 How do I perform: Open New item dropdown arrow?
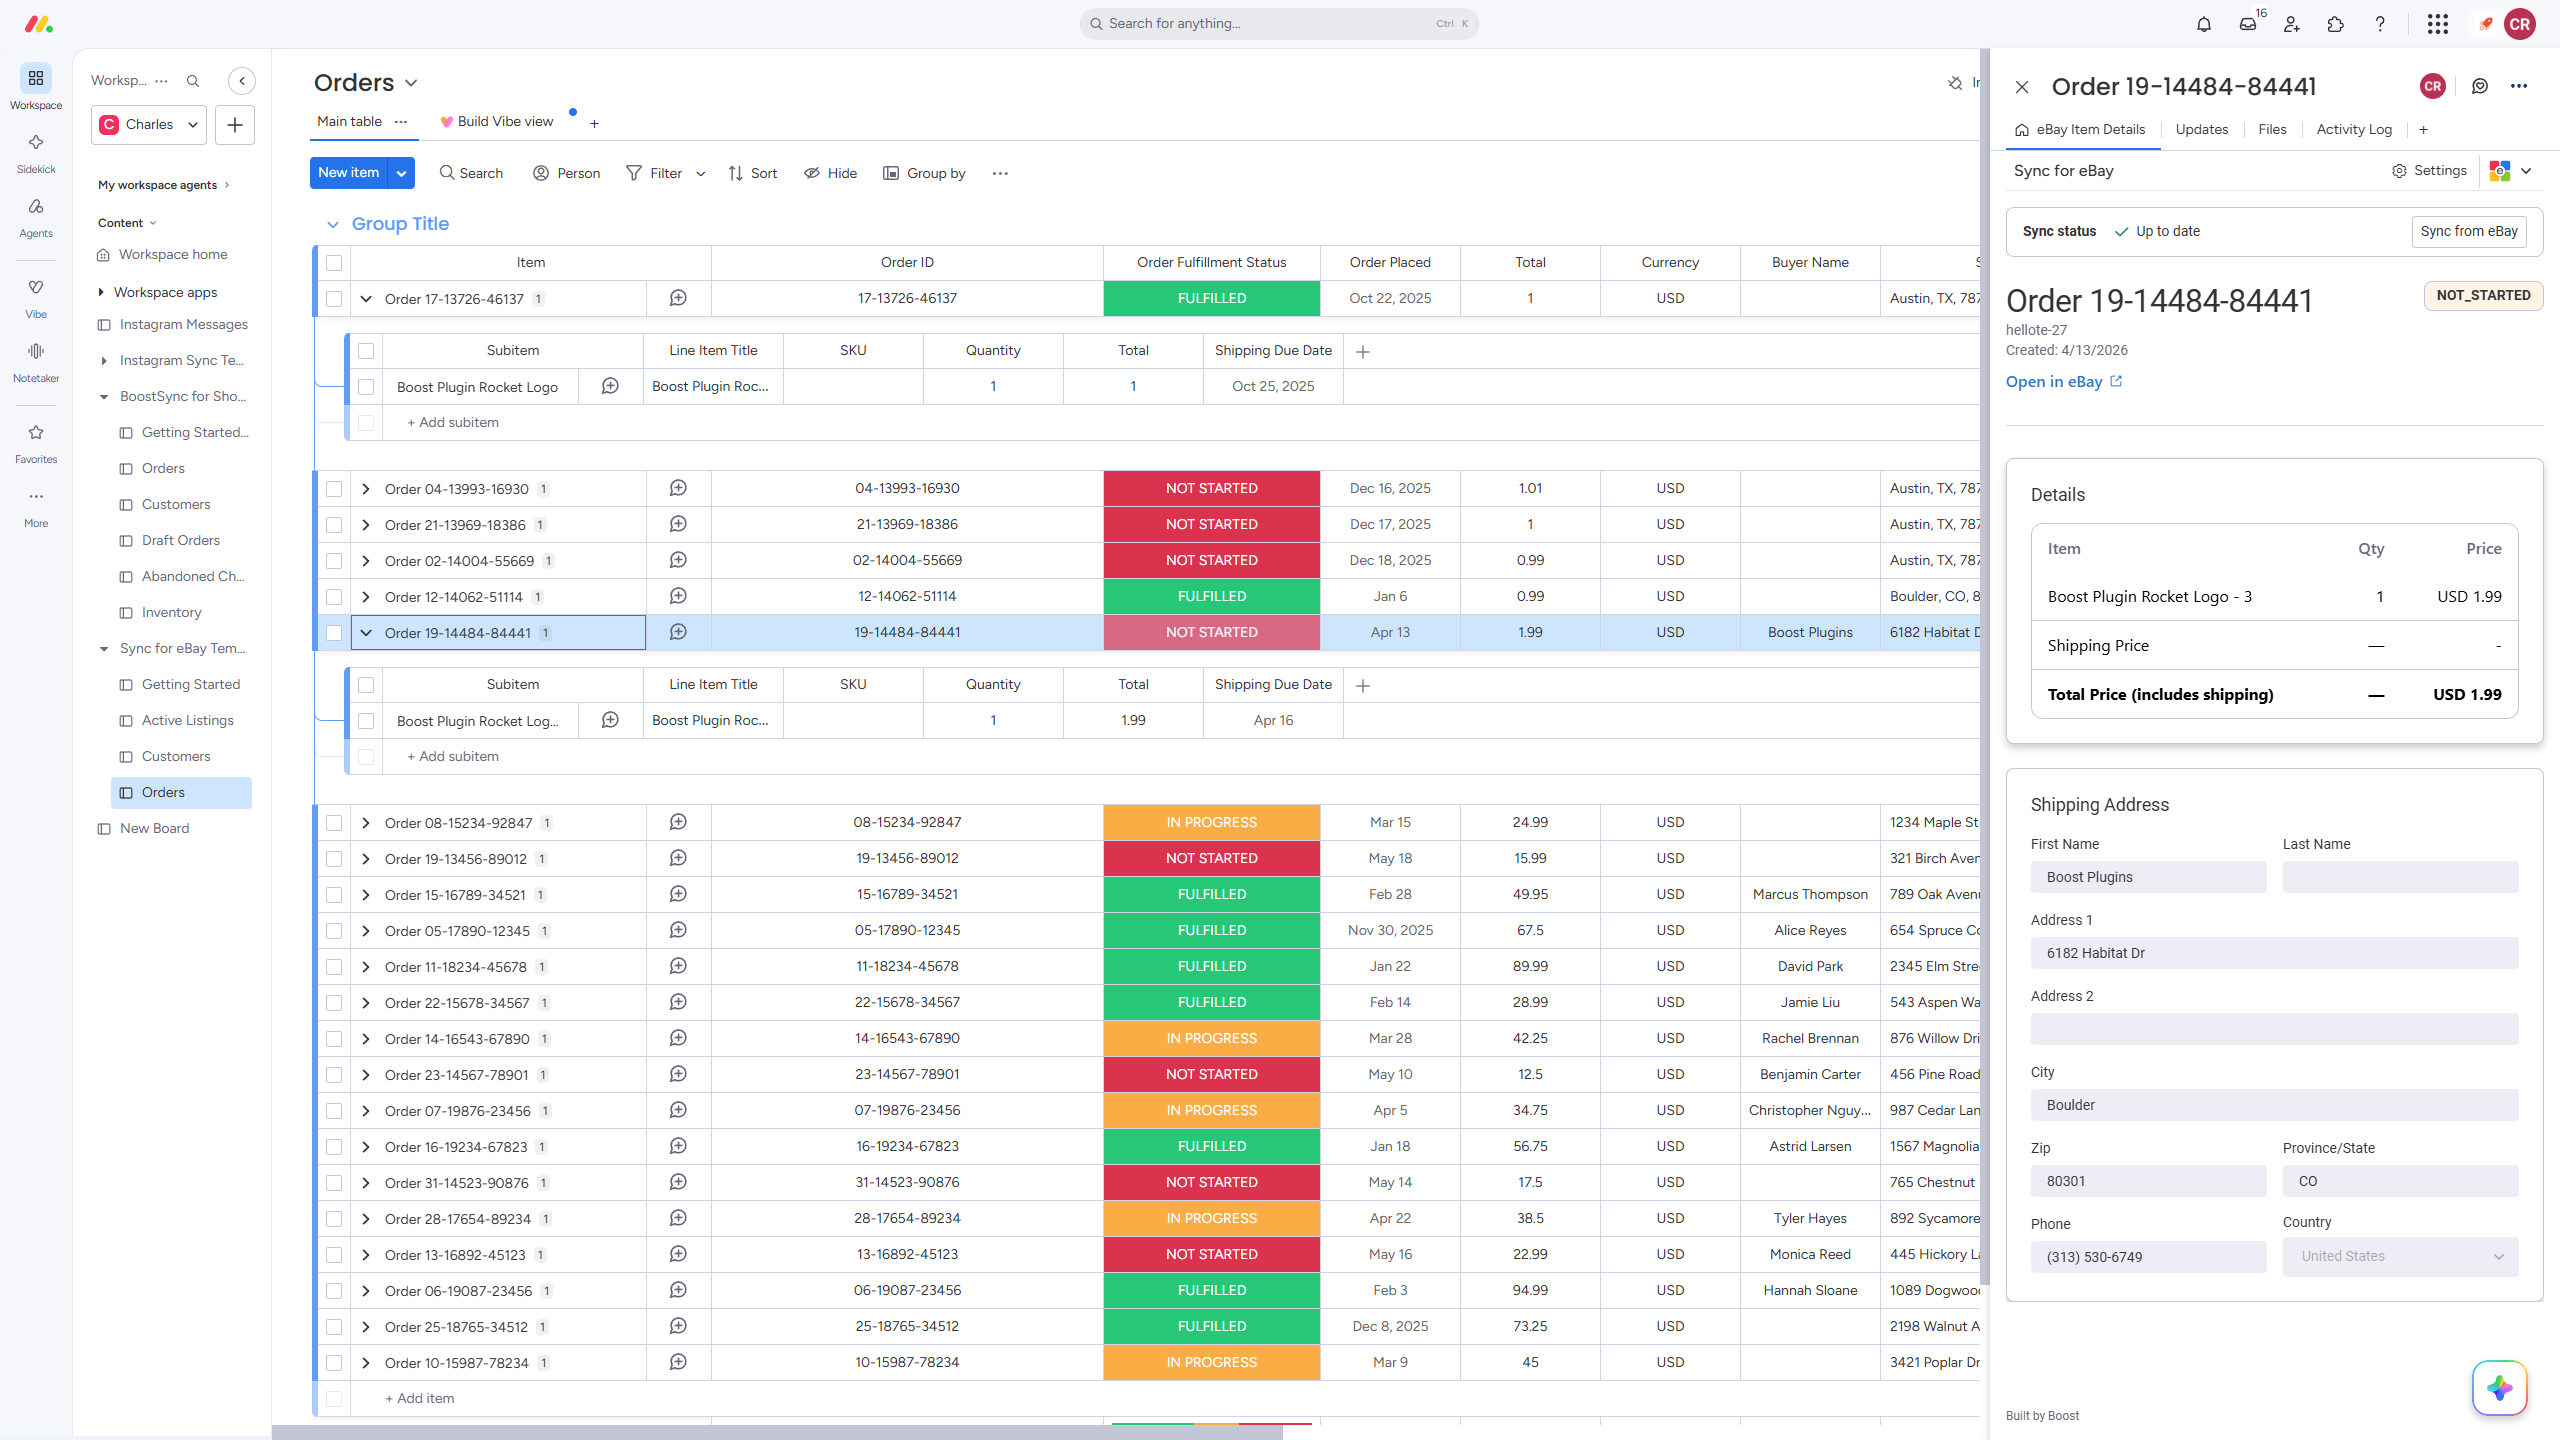click(401, 173)
